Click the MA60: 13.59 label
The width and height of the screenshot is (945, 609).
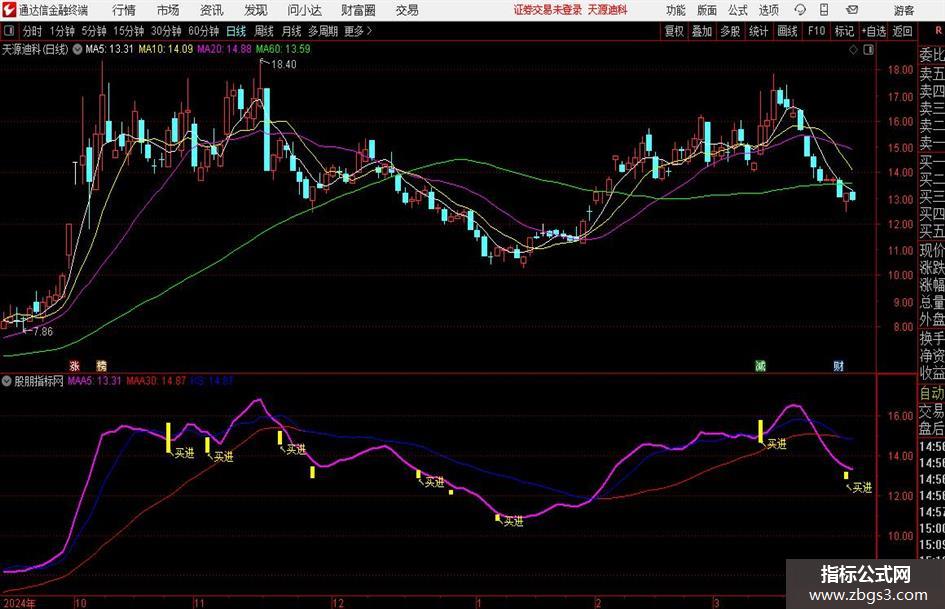[x=283, y=49]
